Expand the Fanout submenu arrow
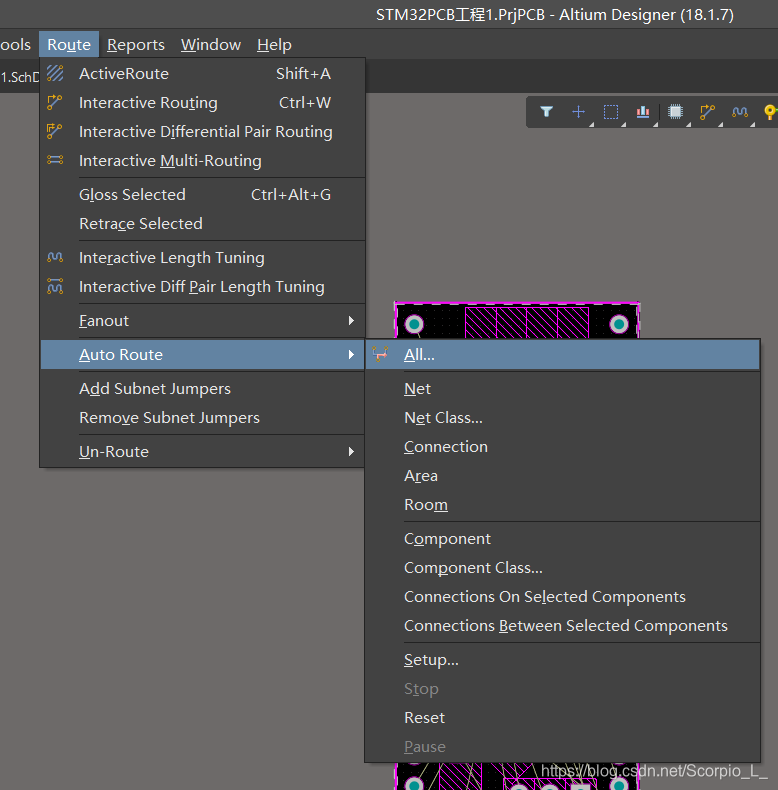 (x=351, y=320)
